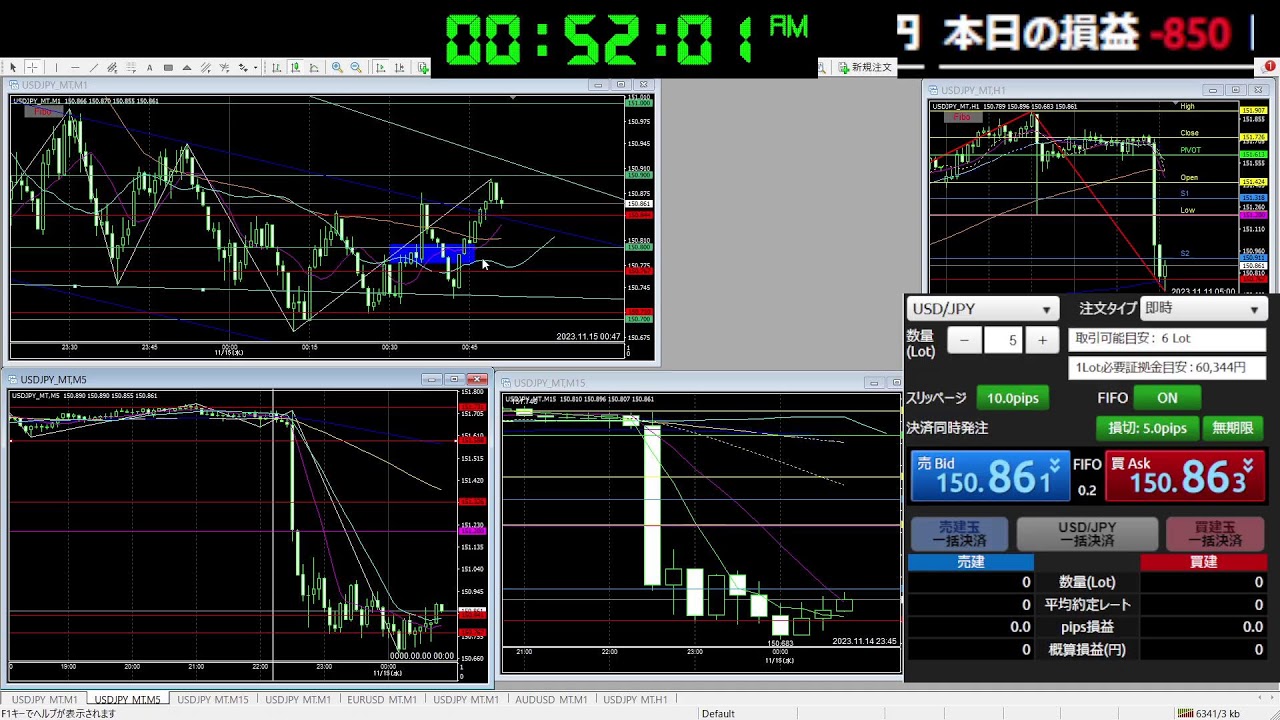The width and height of the screenshot is (1280, 720).
Task: Click the zoom in magnifier icon
Action: pyautogui.click(x=337, y=68)
